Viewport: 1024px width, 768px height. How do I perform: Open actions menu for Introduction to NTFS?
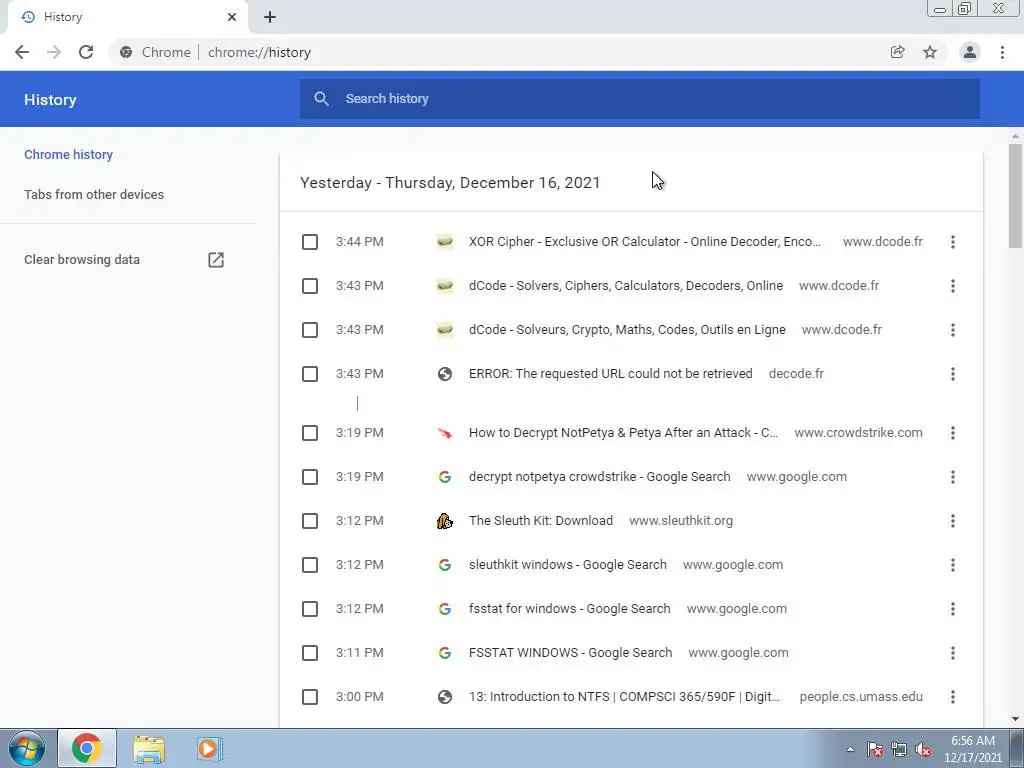pos(953,697)
